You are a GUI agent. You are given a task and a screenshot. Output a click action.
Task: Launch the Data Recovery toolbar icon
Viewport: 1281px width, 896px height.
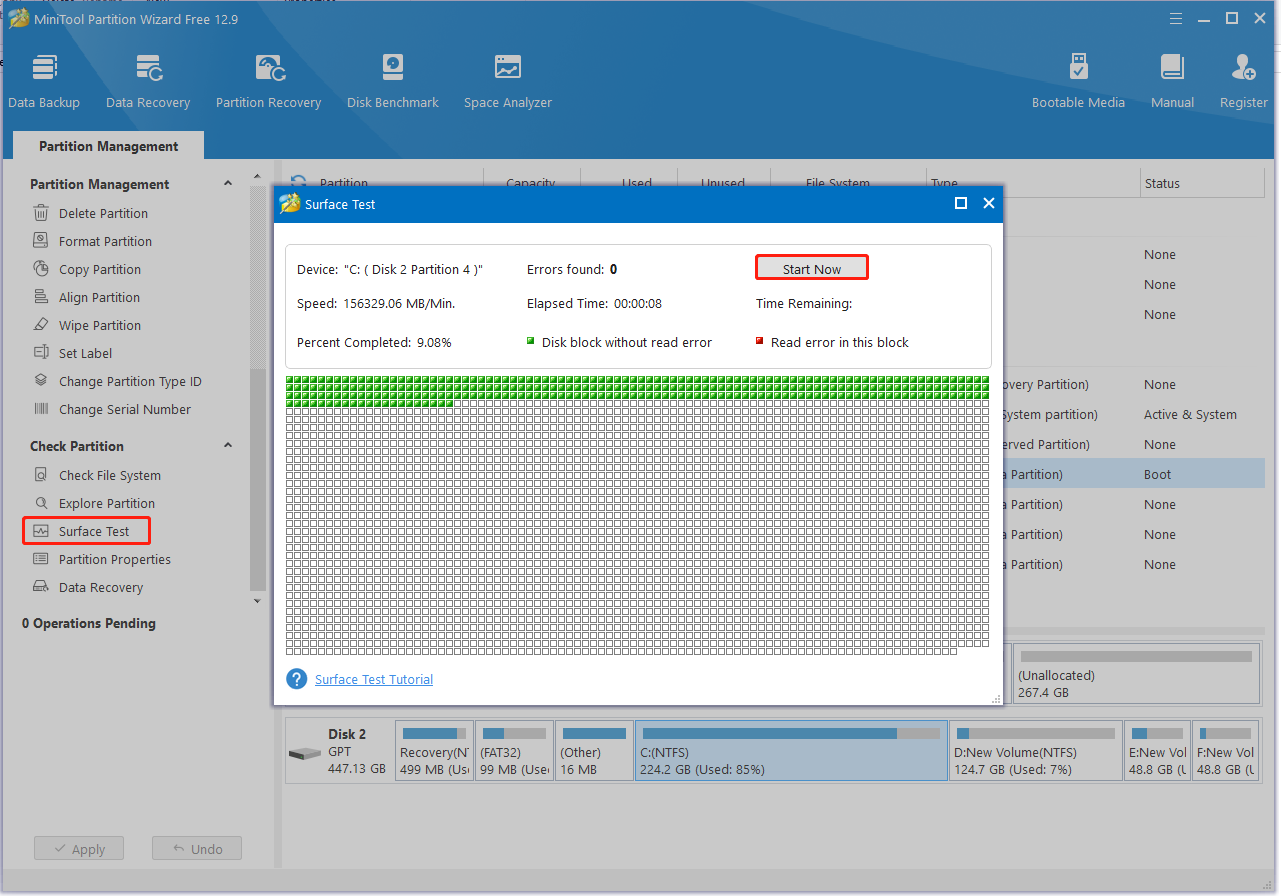tap(148, 81)
